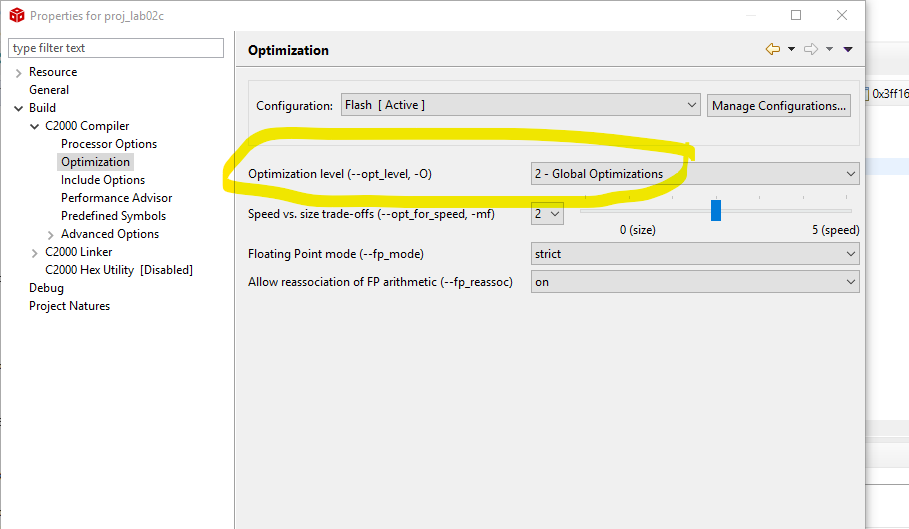
Task: Open the forward history dropdown arrow
Action: (x=830, y=49)
